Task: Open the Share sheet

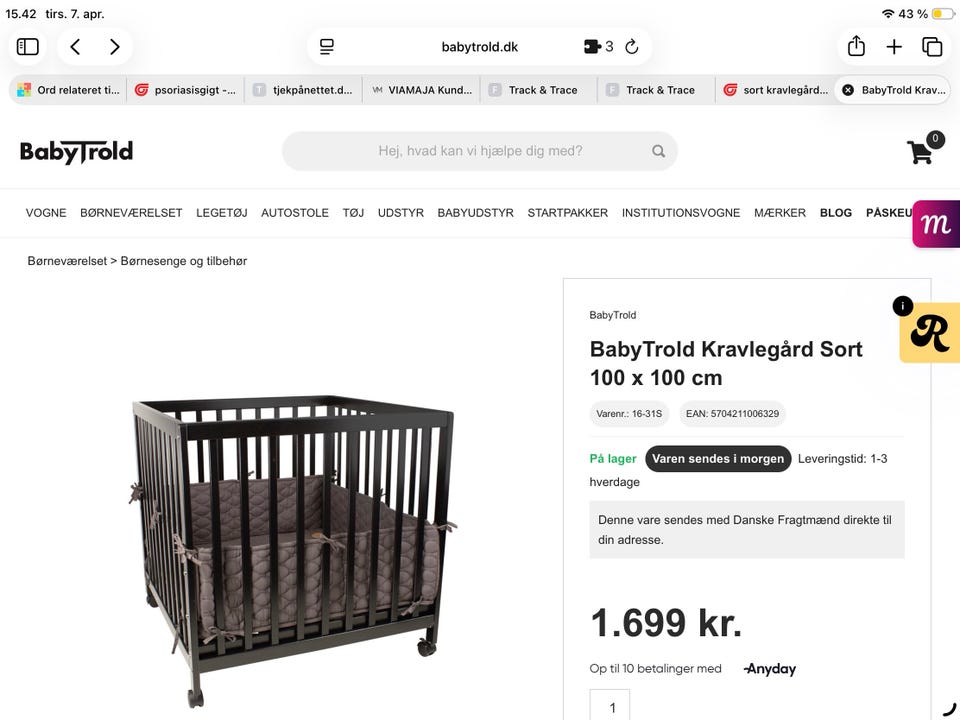Action: click(856, 47)
